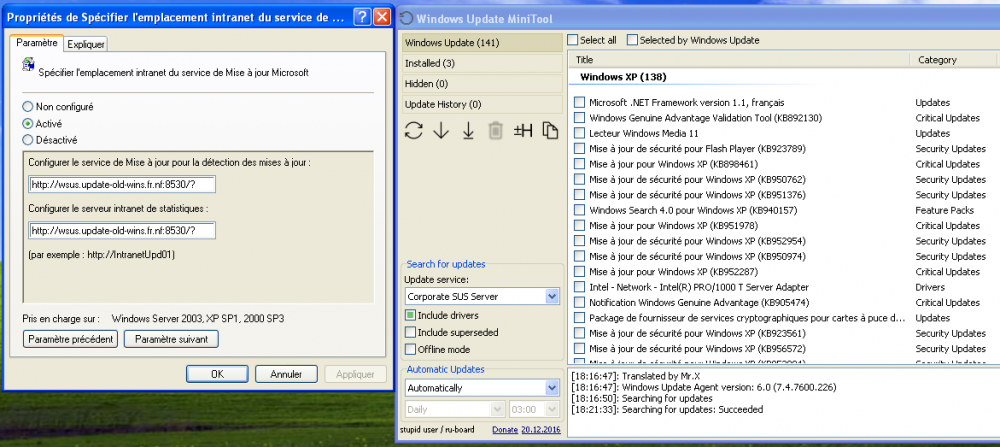
Task: Sort by the Title column header
Action: click(739, 60)
